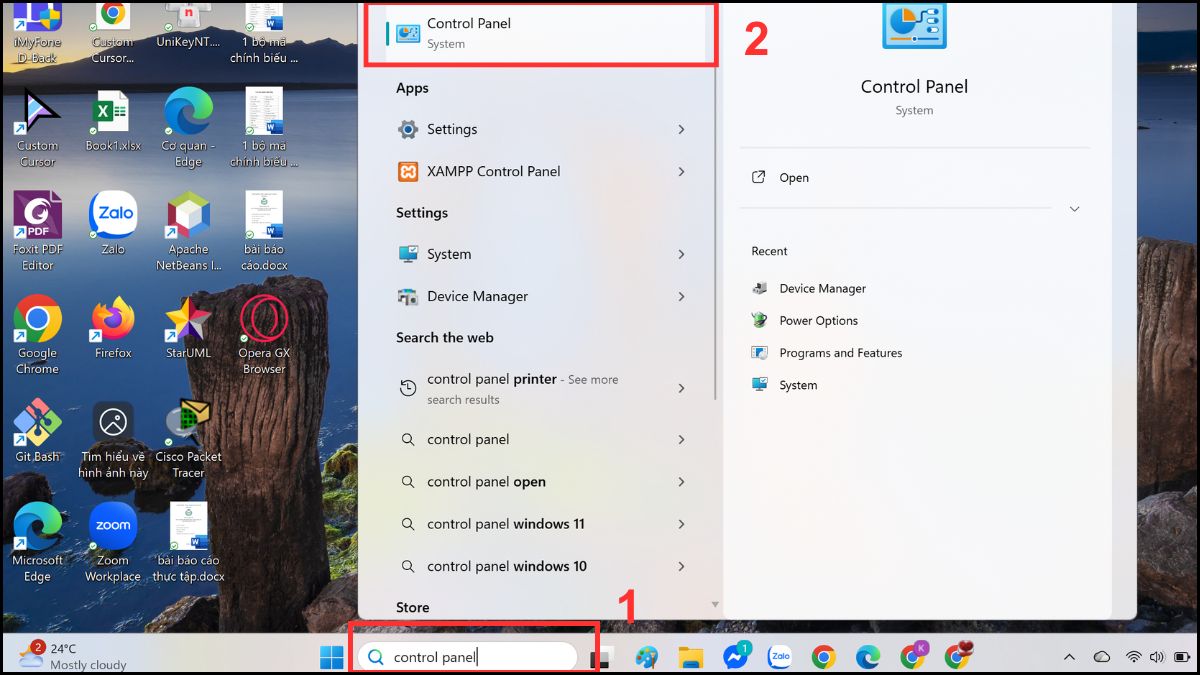Open Microsoft Edge desktop shortcut
1200x675 pixels.
38,542
